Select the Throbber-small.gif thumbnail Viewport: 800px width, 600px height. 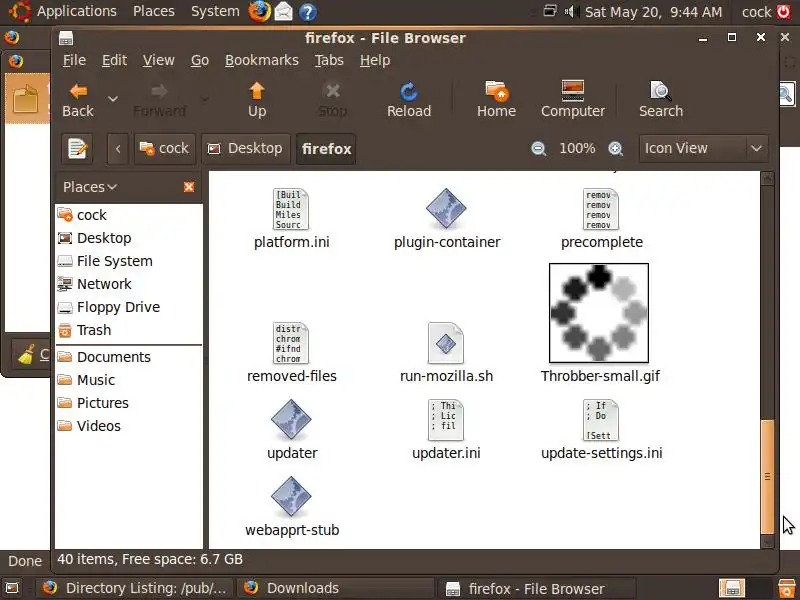click(x=599, y=313)
